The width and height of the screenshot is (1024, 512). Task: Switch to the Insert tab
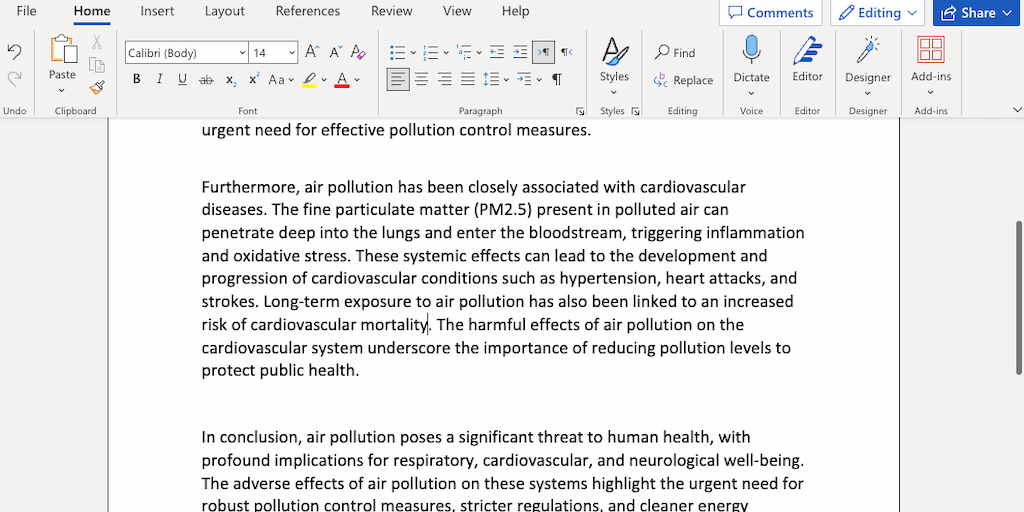157,11
